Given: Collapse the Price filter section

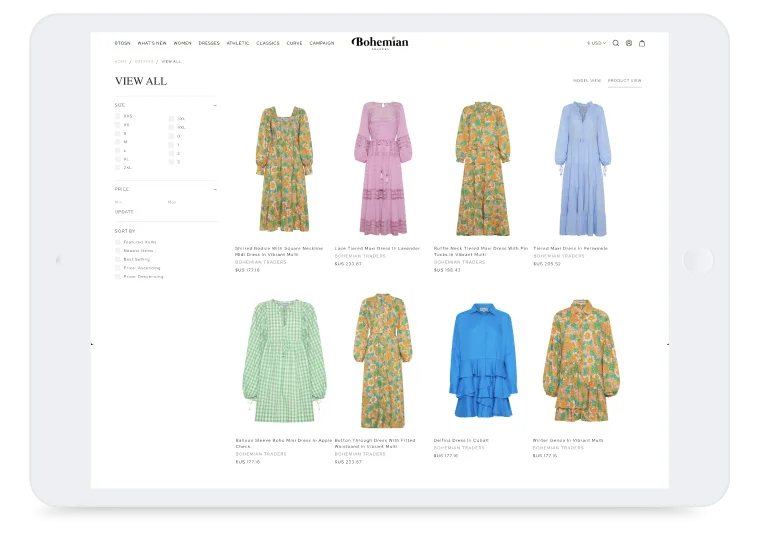Looking at the screenshot, I should click(x=214, y=188).
